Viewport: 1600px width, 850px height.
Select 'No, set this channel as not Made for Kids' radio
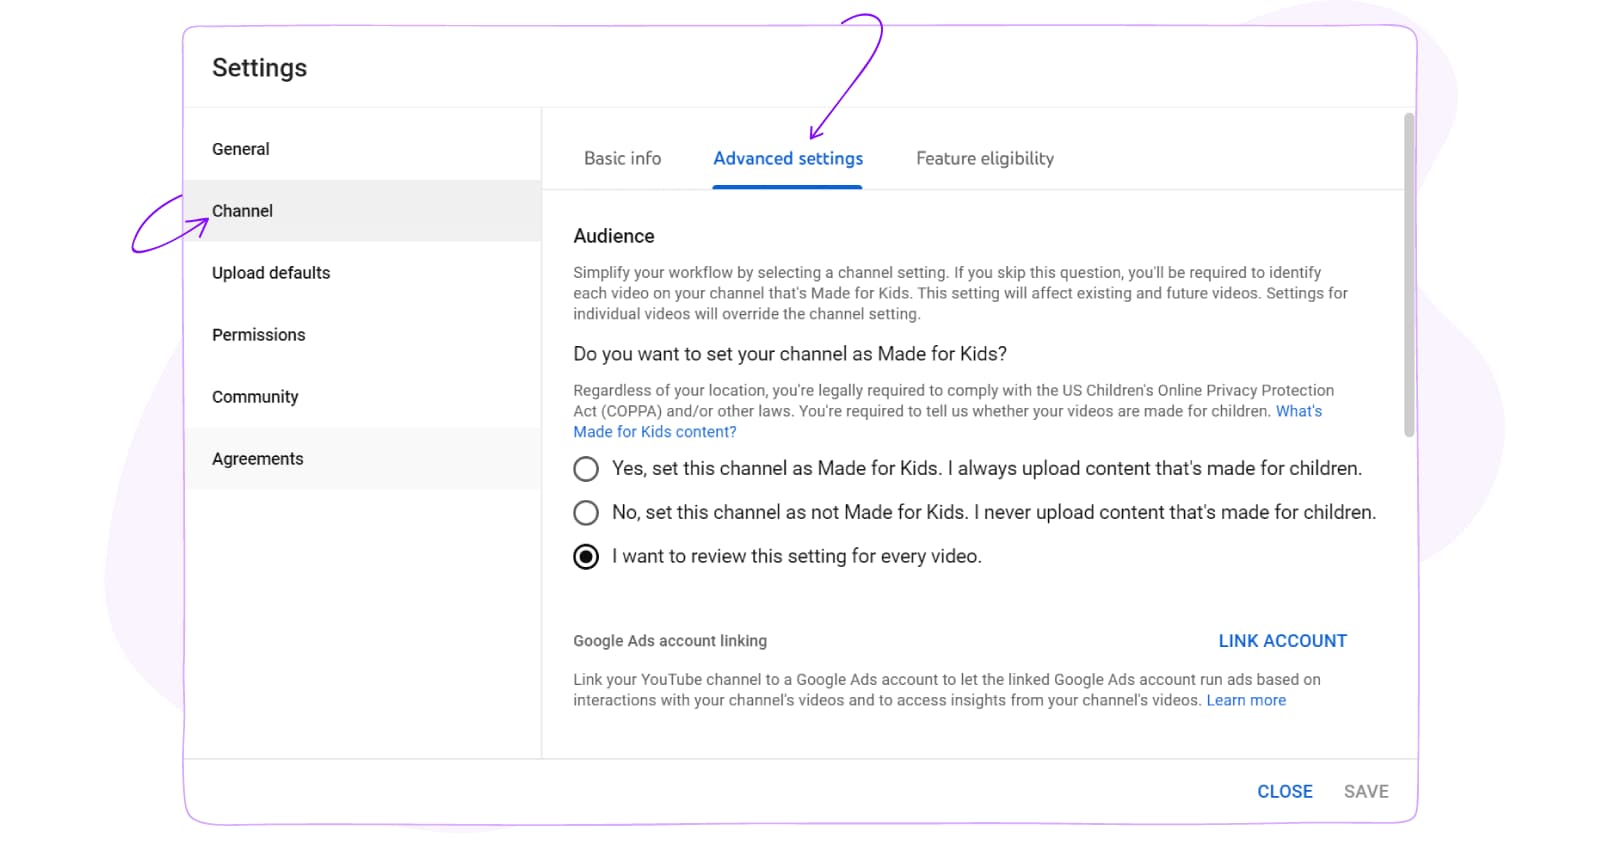[586, 513]
